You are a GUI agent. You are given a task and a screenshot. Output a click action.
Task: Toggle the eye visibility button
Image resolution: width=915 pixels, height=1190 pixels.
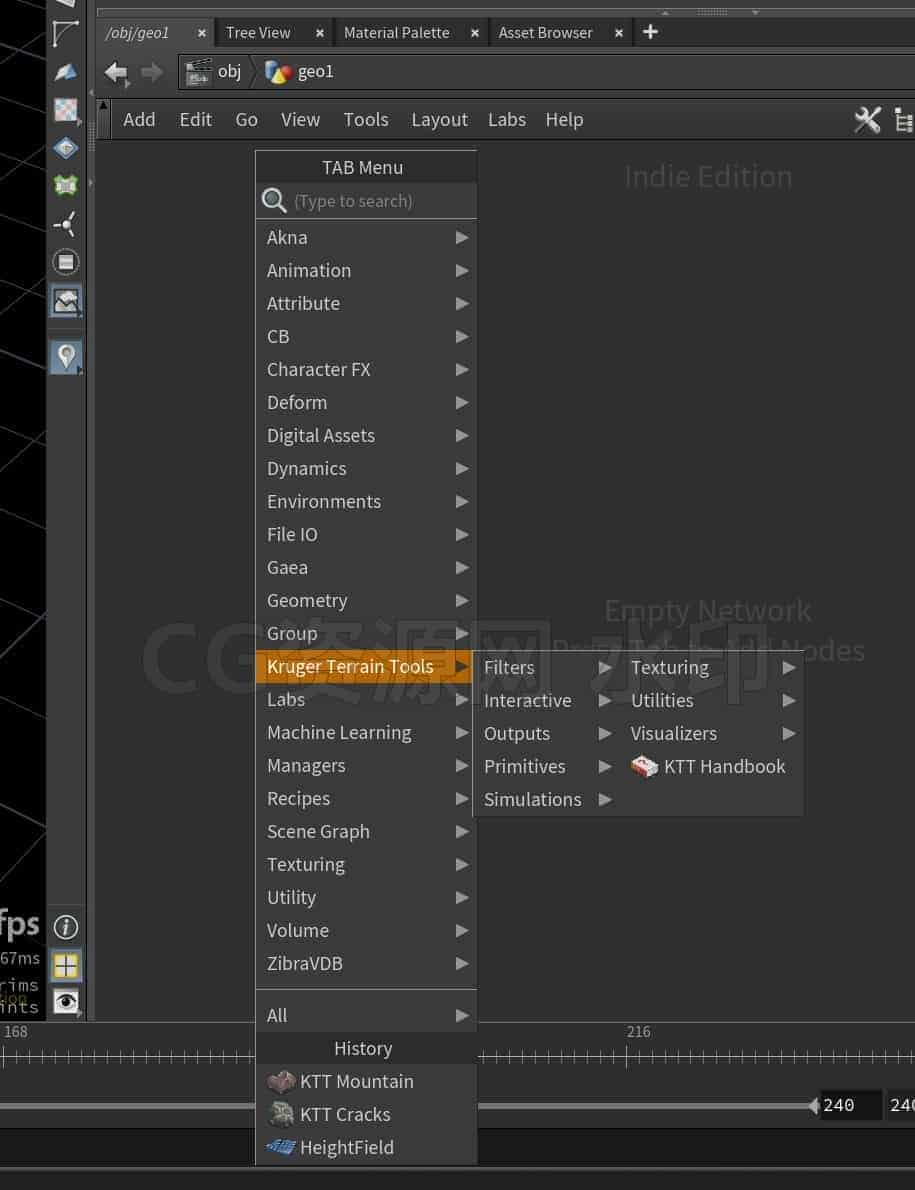[x=66, y=1002]
